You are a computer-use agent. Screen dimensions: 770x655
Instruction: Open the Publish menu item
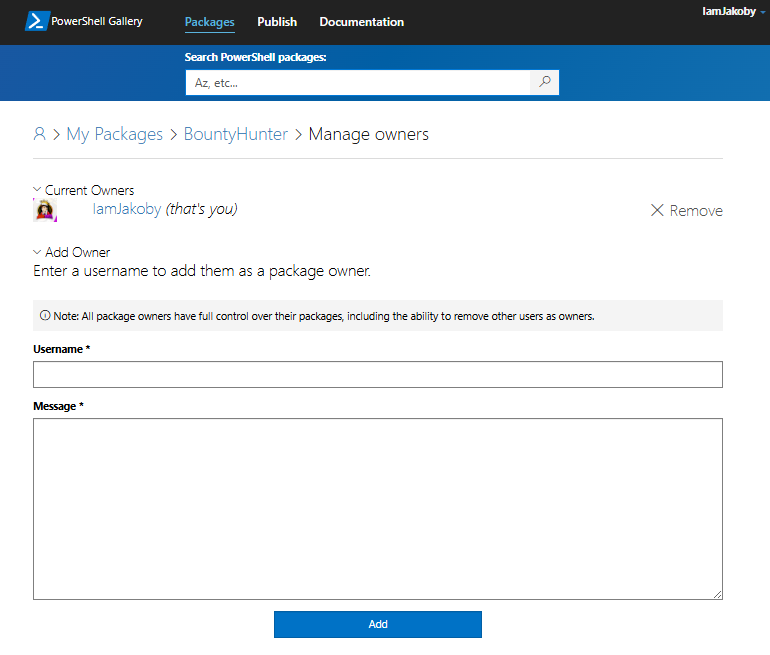click(x=277, y=22)
